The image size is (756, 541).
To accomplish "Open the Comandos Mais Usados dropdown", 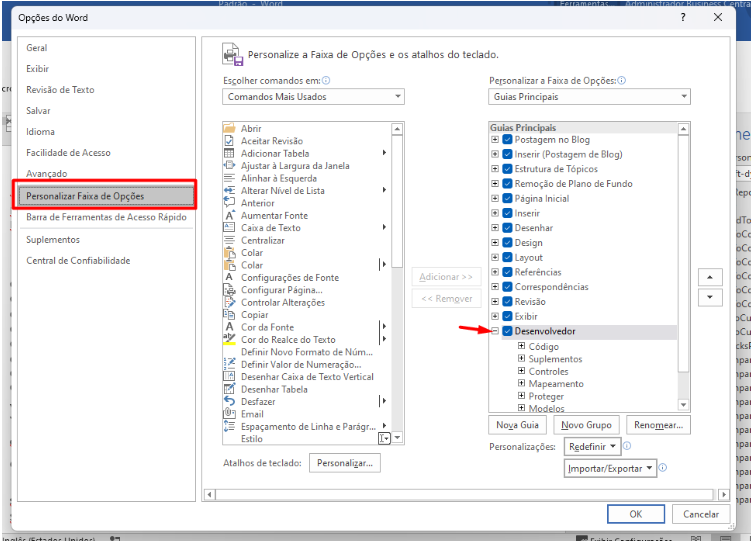I will tap(313, 96).
